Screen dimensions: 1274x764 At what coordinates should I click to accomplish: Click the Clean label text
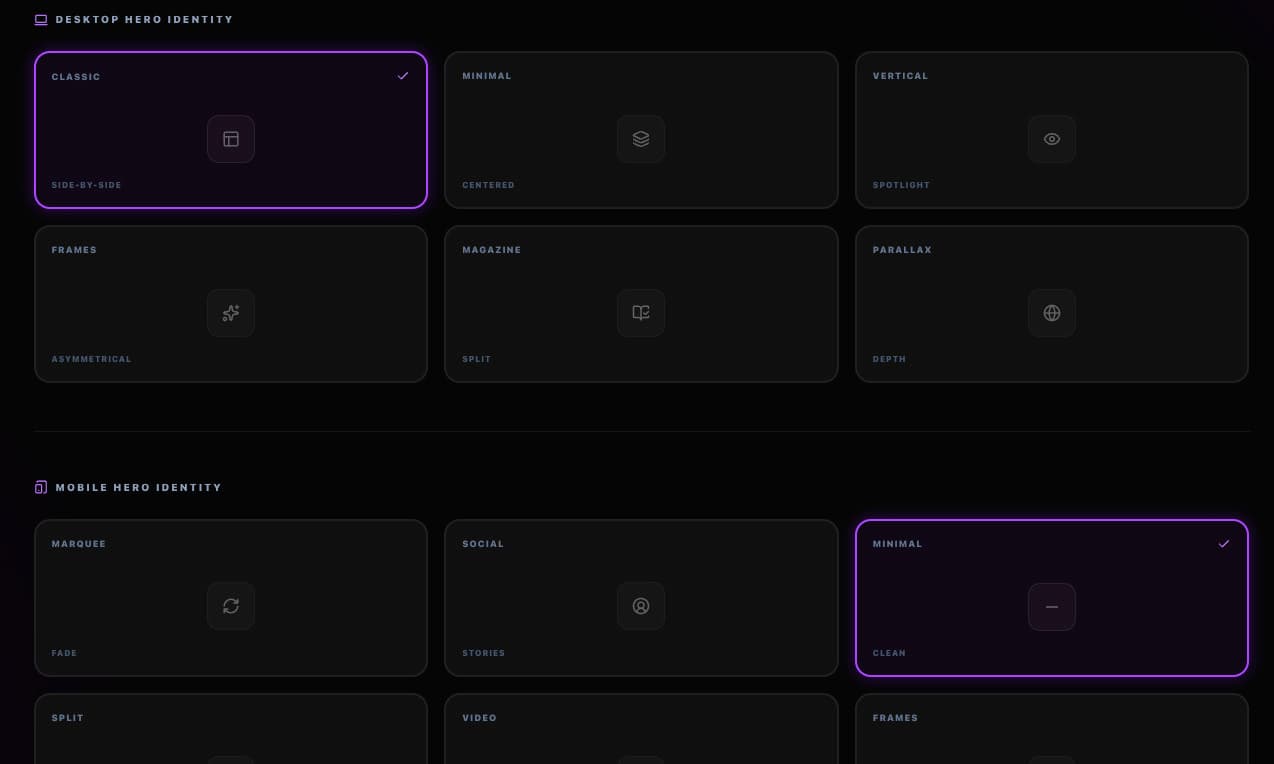889,653
